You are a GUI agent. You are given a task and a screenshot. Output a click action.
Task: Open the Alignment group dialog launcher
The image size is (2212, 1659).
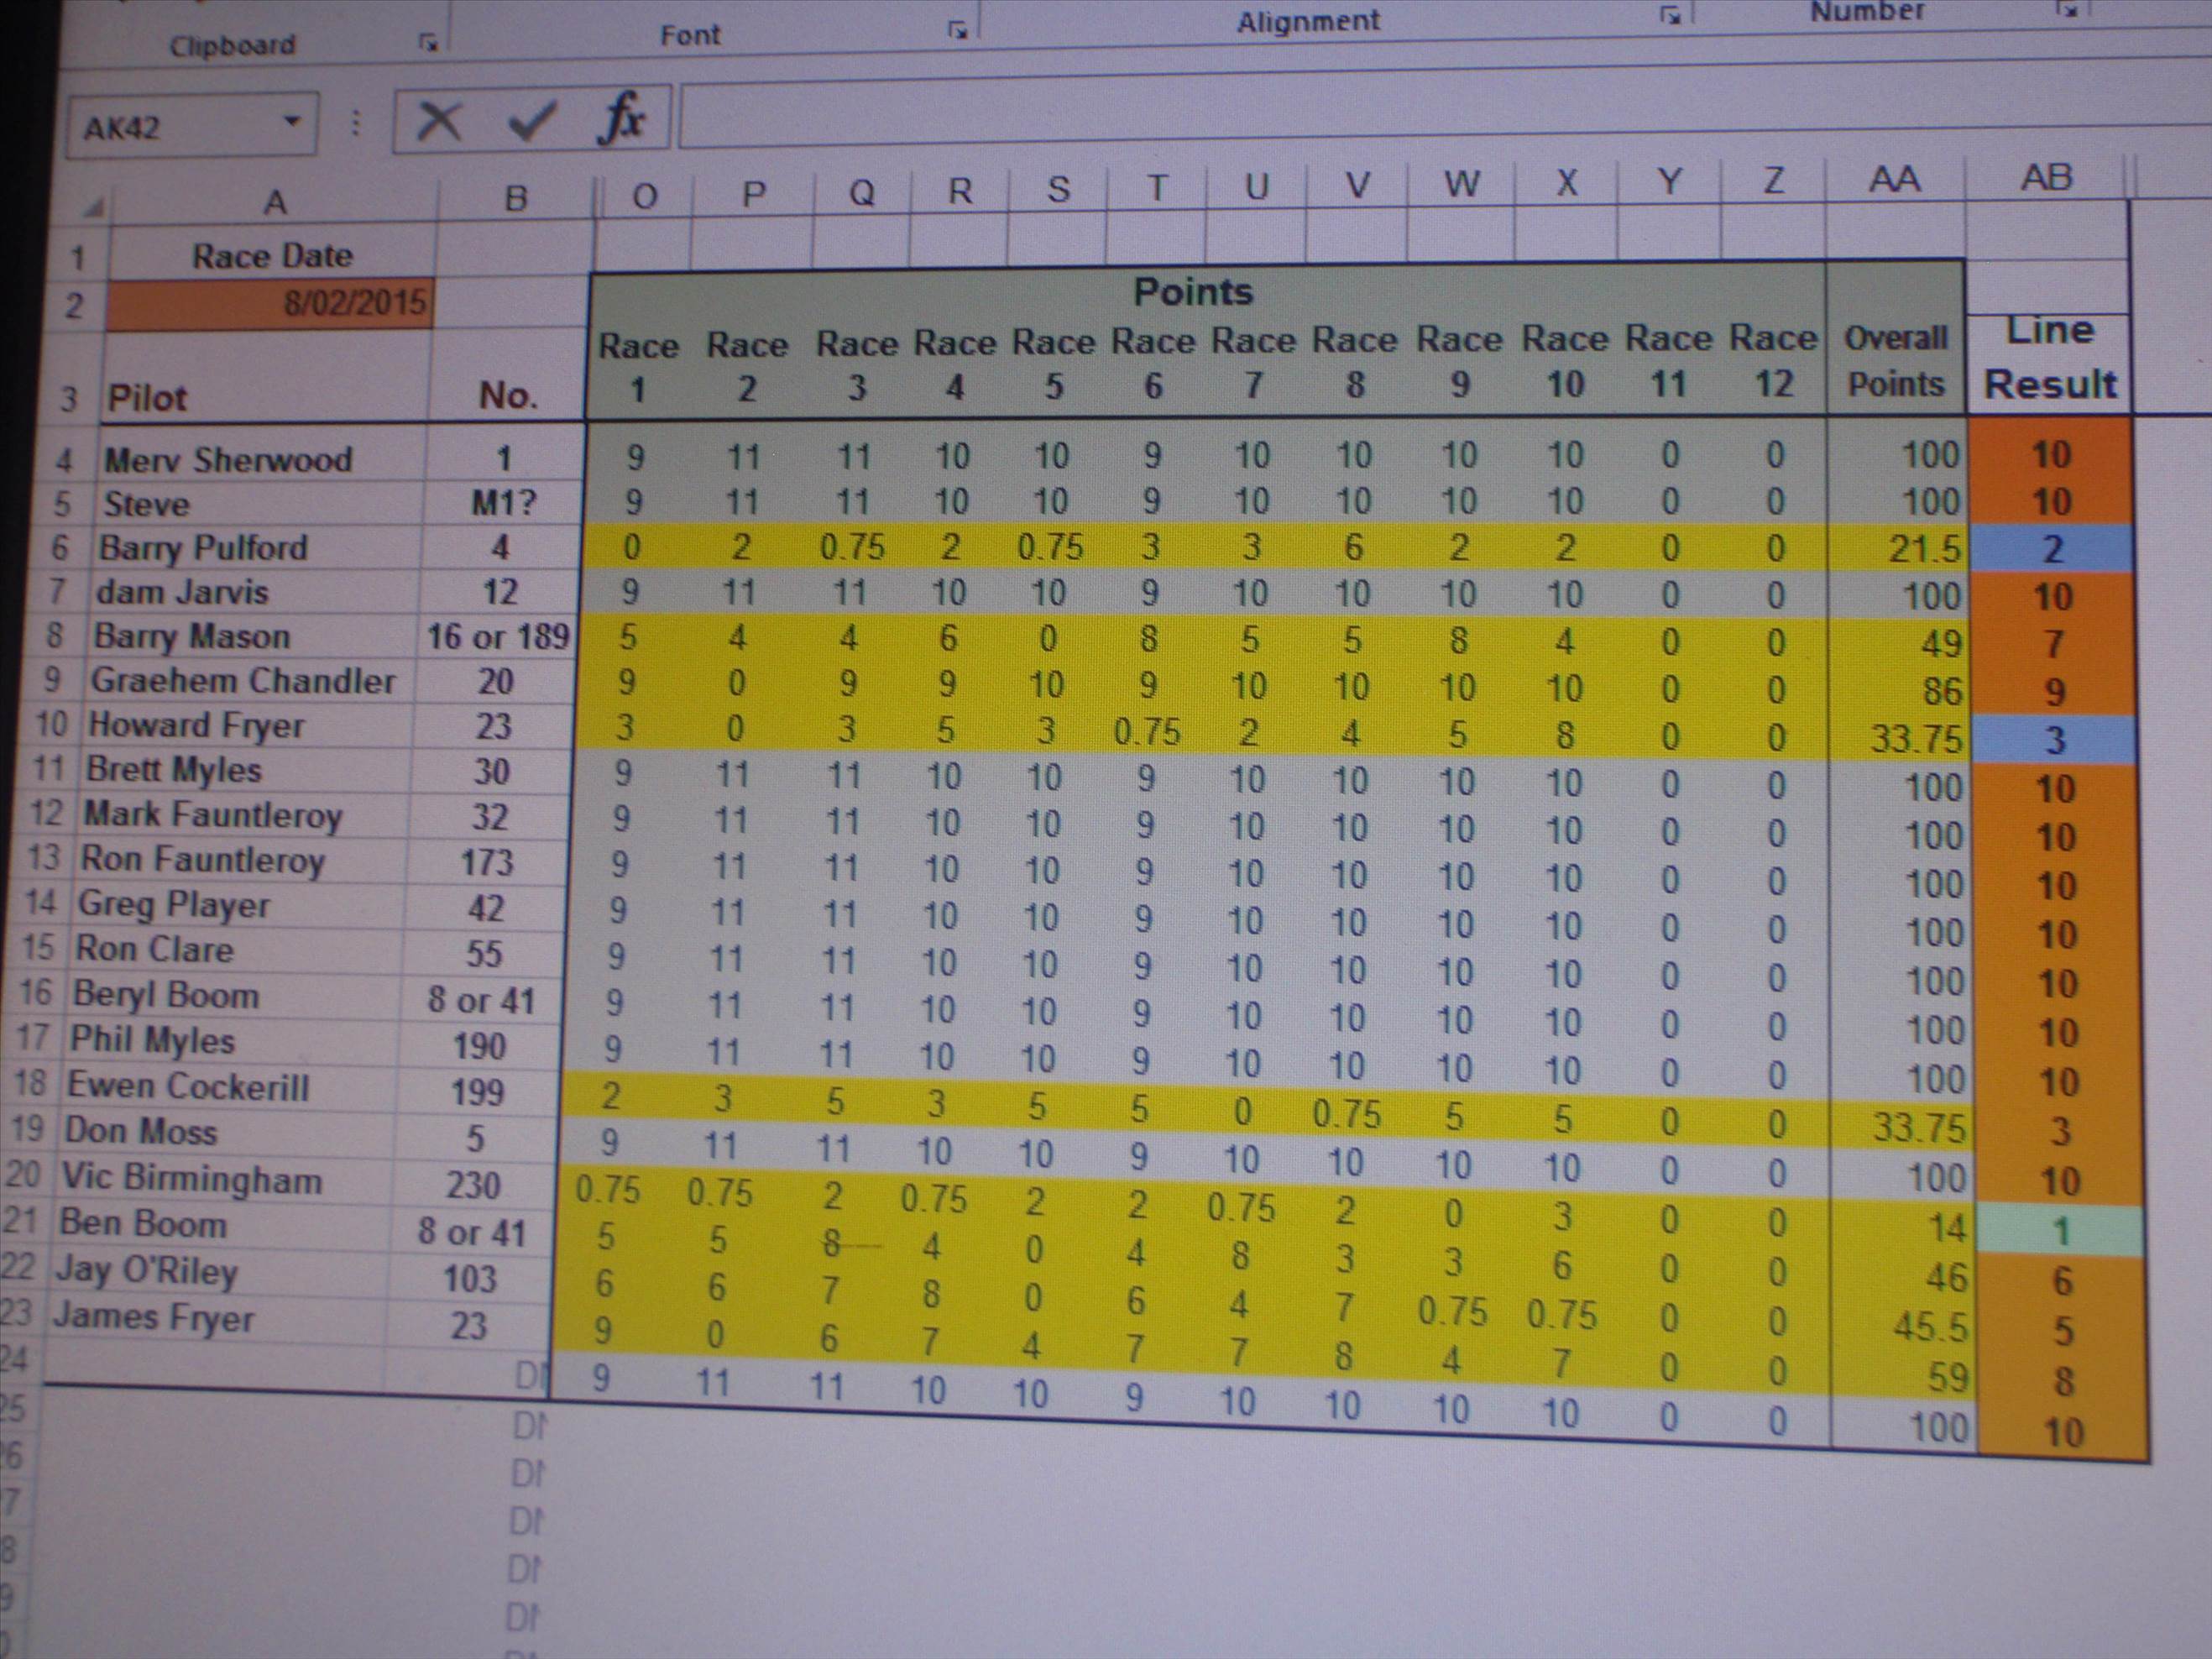pyautogui.click(x=1669, y=15)
